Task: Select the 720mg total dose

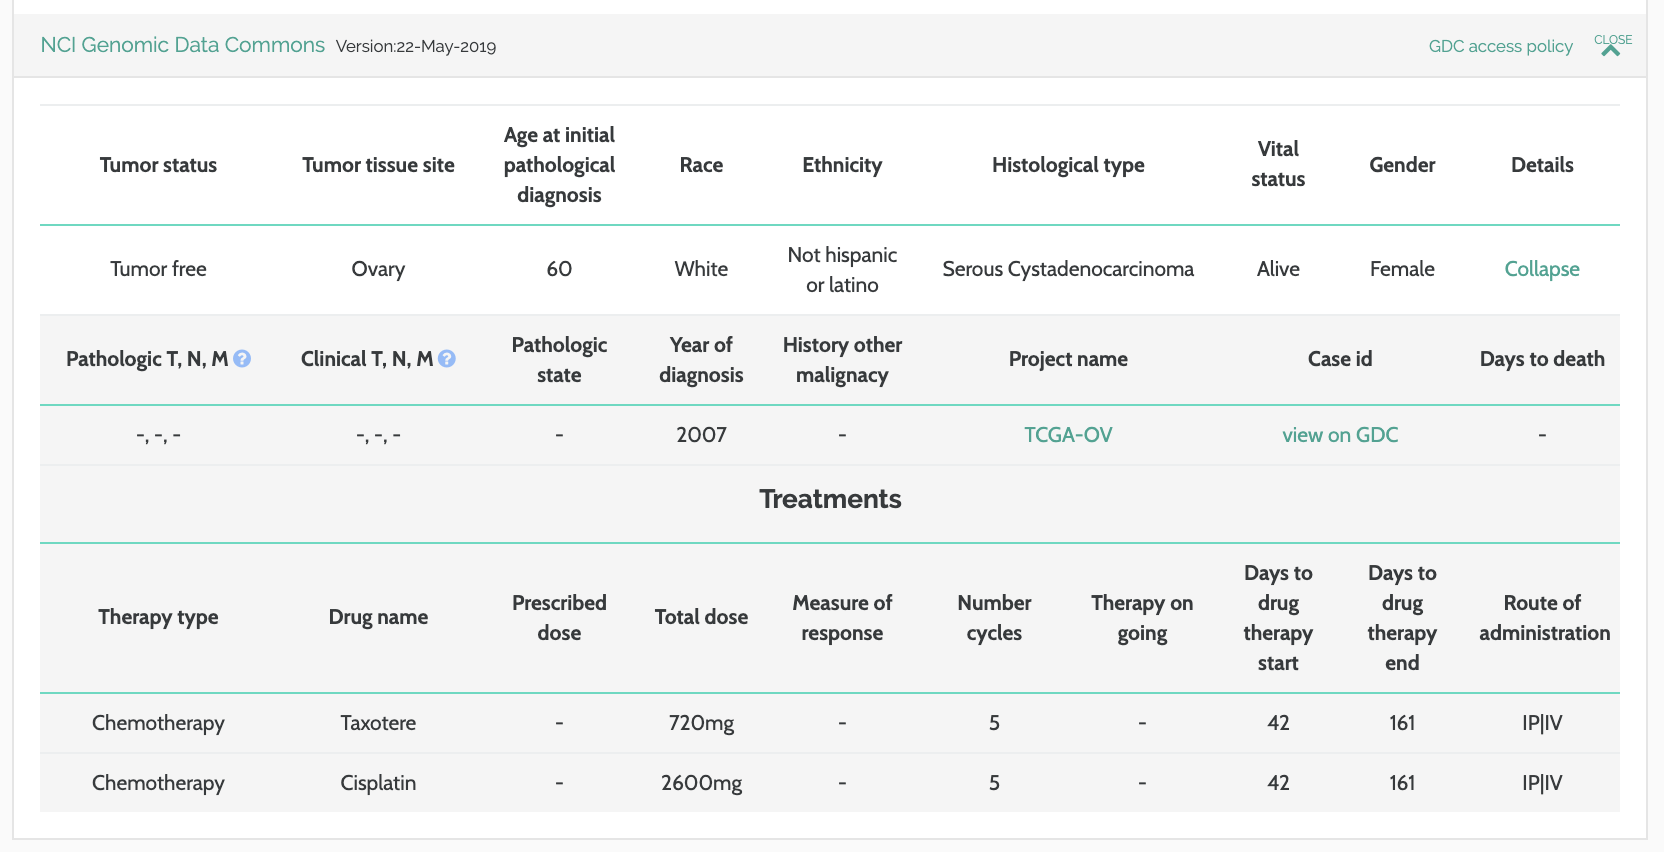Action: pos(701,723)
